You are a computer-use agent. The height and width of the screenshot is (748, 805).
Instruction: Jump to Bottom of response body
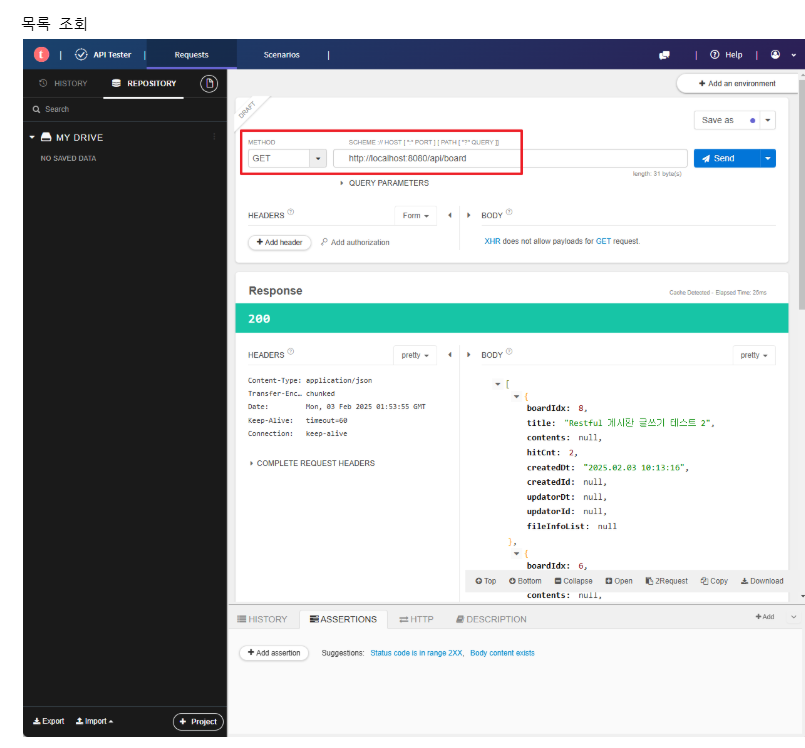[x=525, y=581]
